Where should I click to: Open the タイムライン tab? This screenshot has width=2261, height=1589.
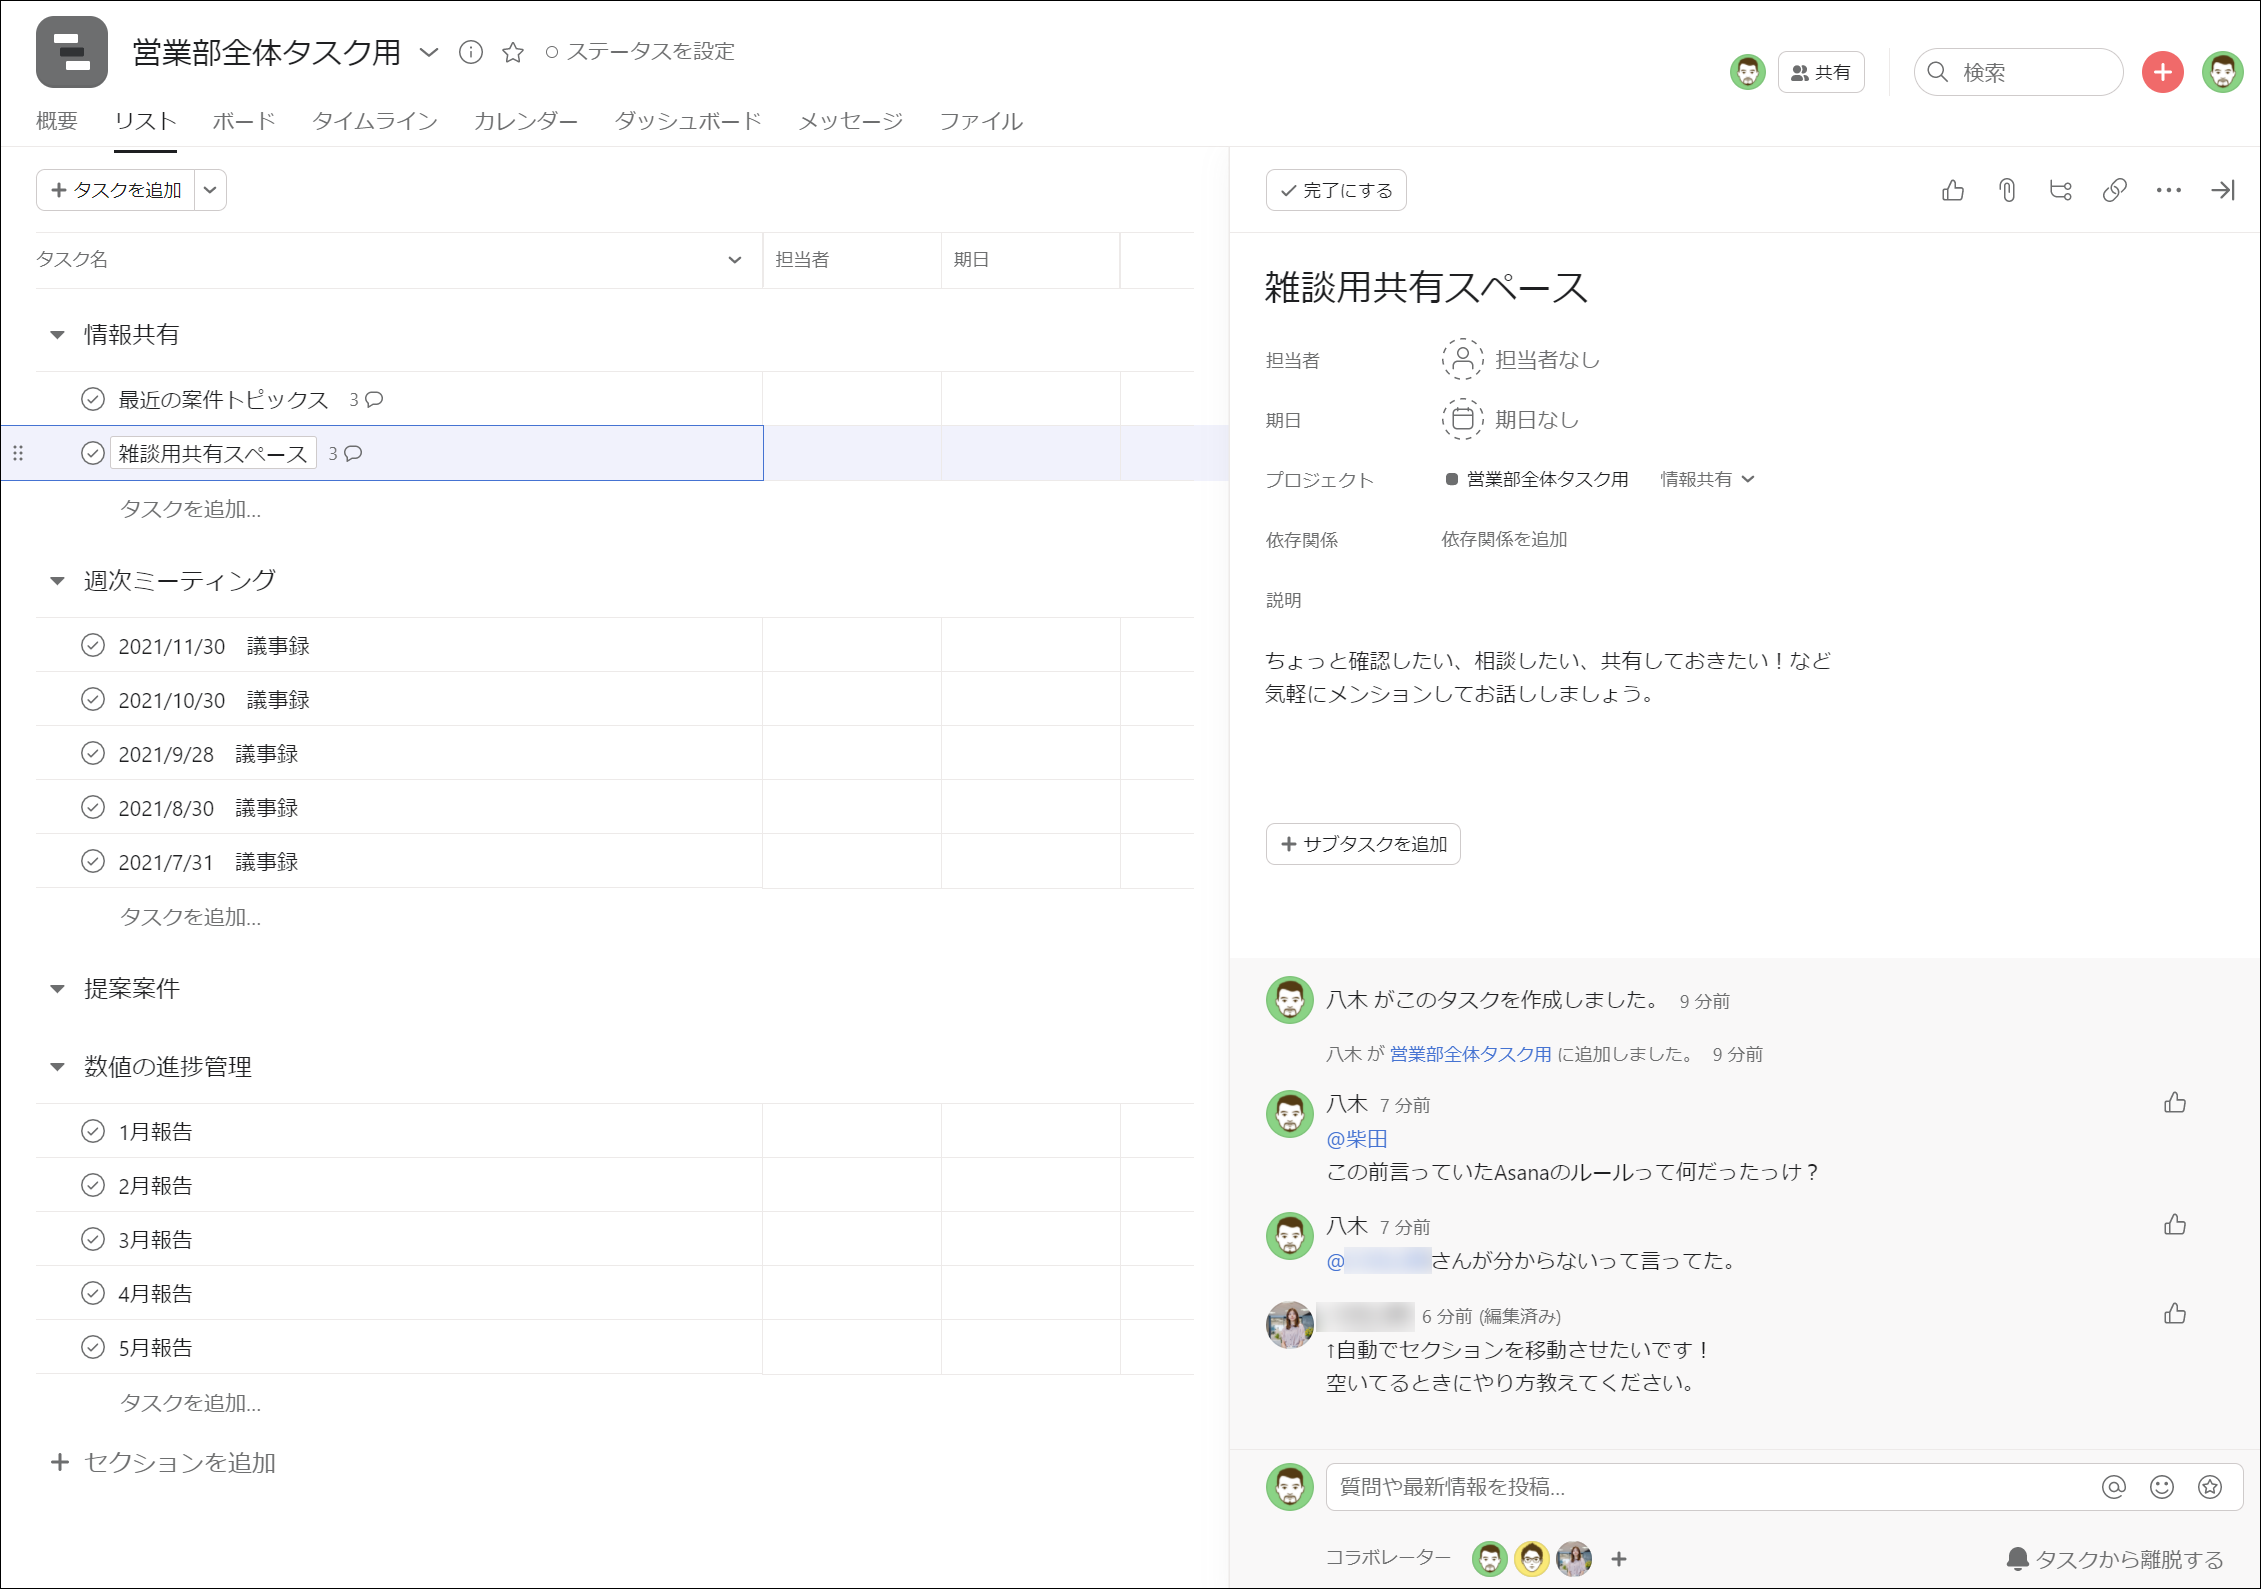coord(374,121)
